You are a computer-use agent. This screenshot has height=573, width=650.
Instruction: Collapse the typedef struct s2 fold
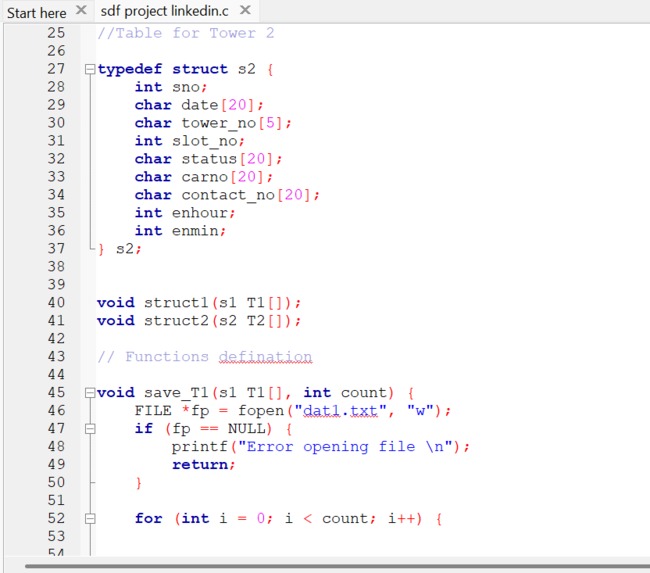90,69
